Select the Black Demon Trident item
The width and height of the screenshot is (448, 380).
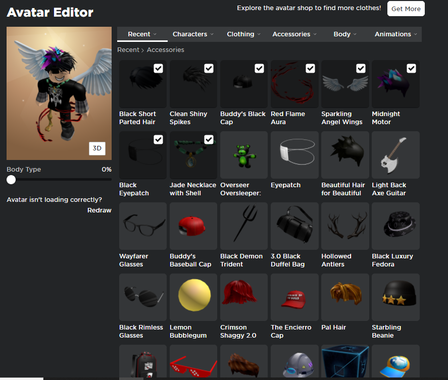click(x=244, y=226)
